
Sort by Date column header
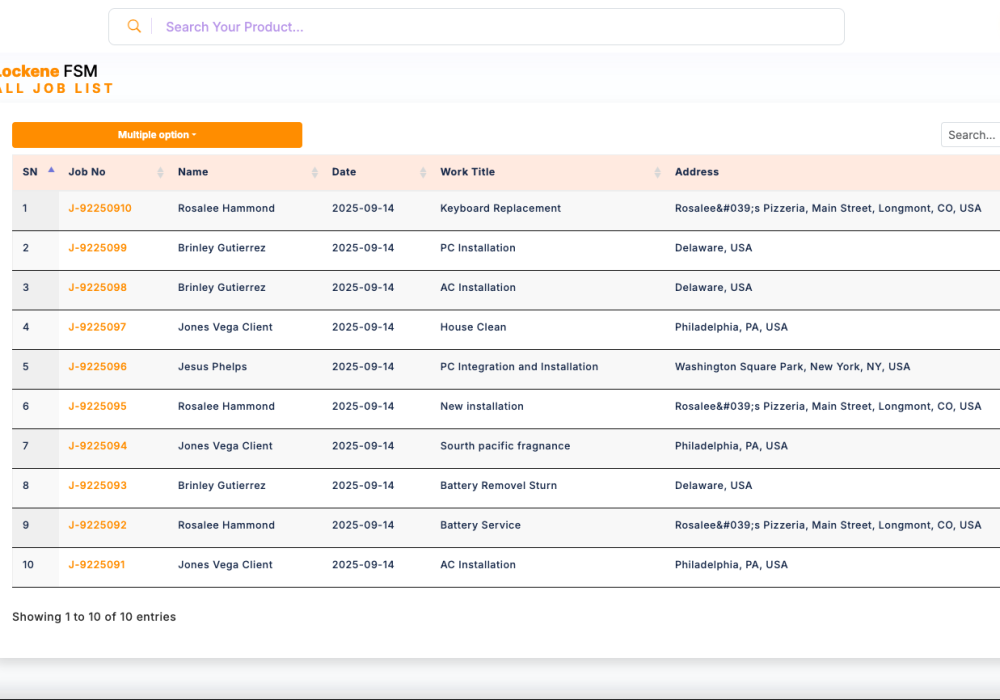coord(344,172)
